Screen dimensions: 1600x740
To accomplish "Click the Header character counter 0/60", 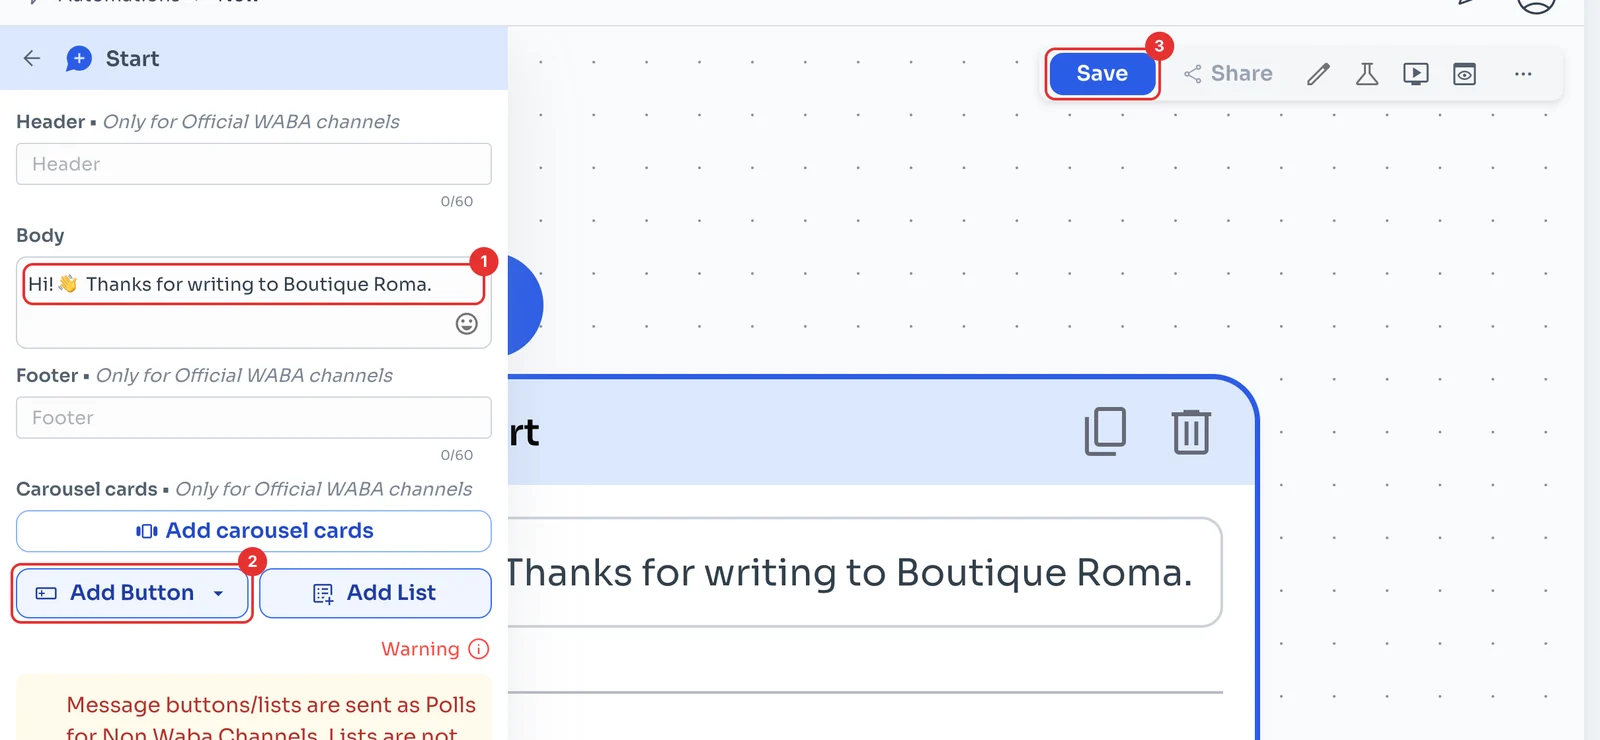I will pyautogui.click(x=457, y=201).
